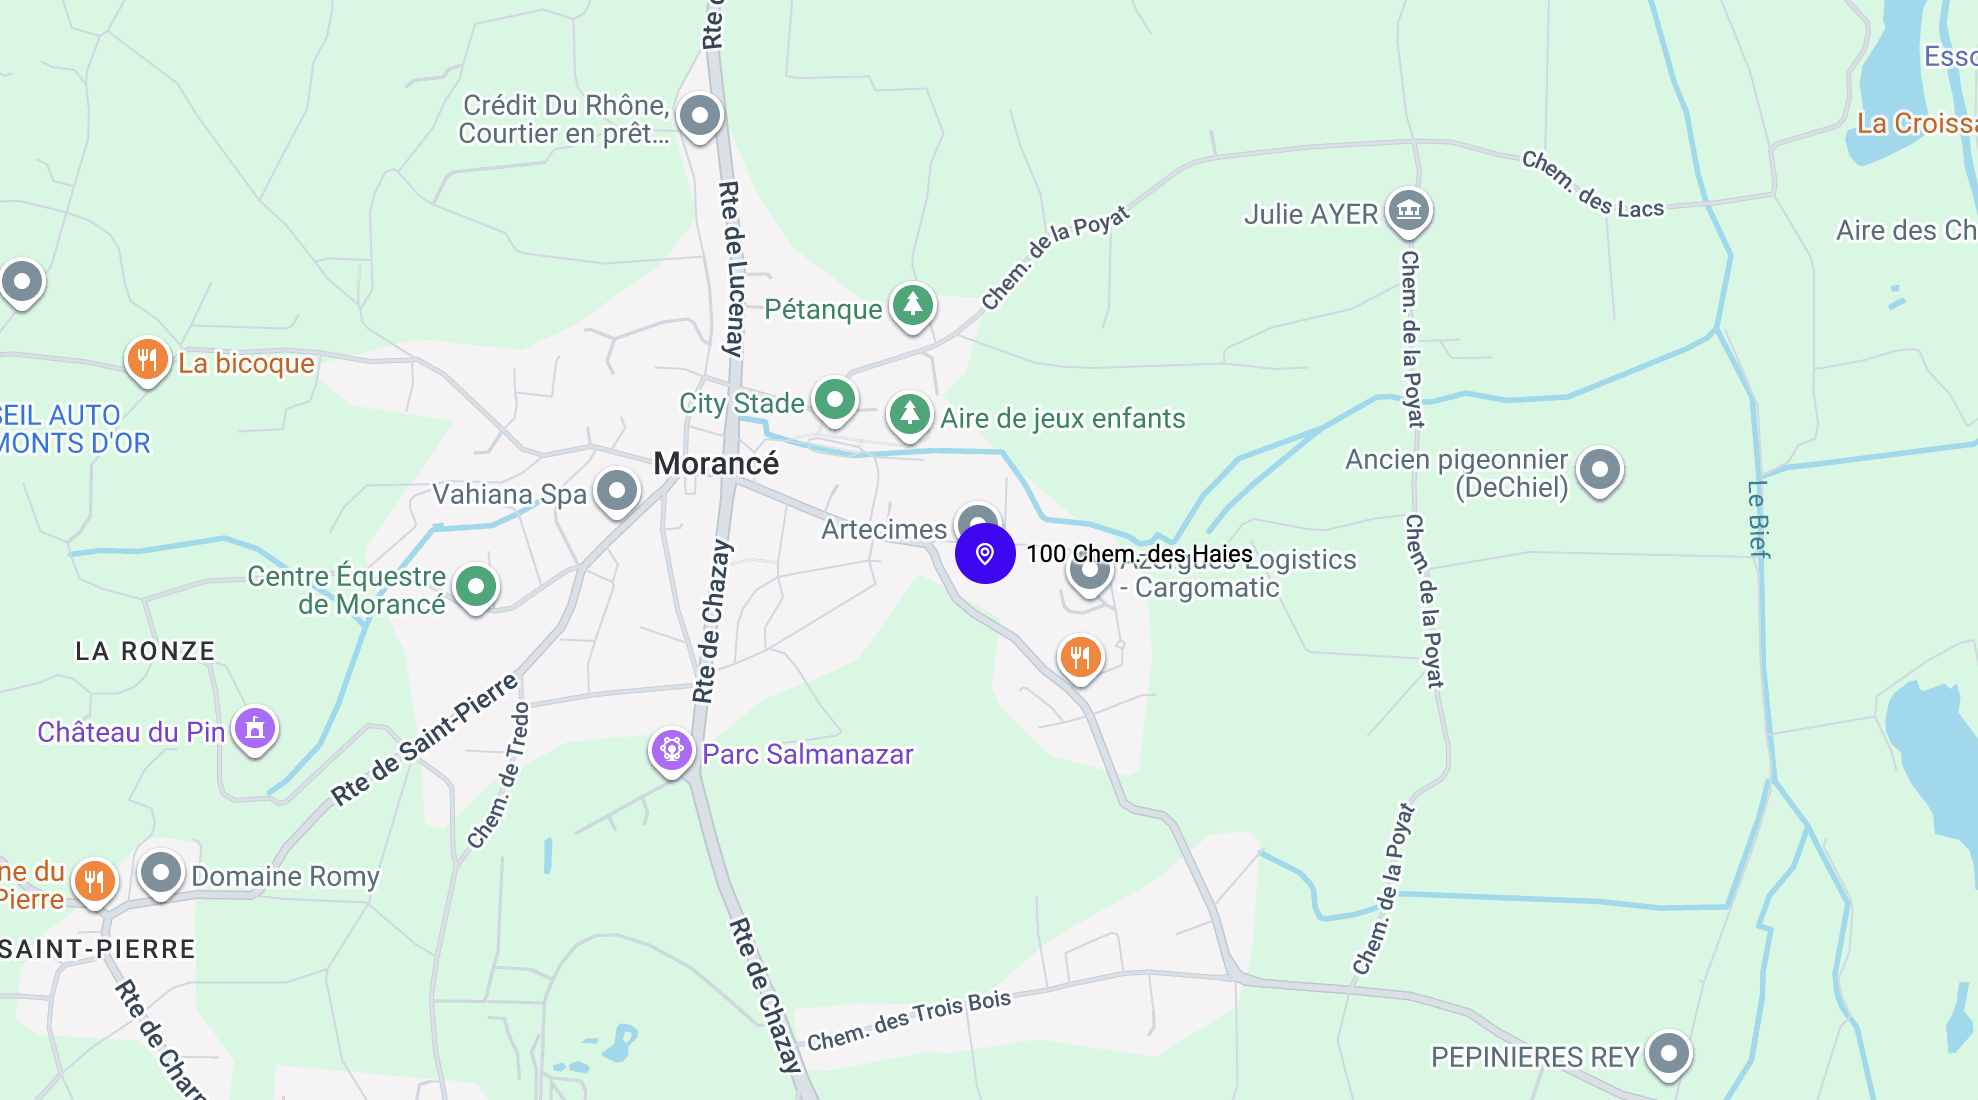Image resolution: width=1978 pixels, height=1100 pixels.
Task: Select the Julie AYER museum icon
Action: click(x=1409, y=212)
